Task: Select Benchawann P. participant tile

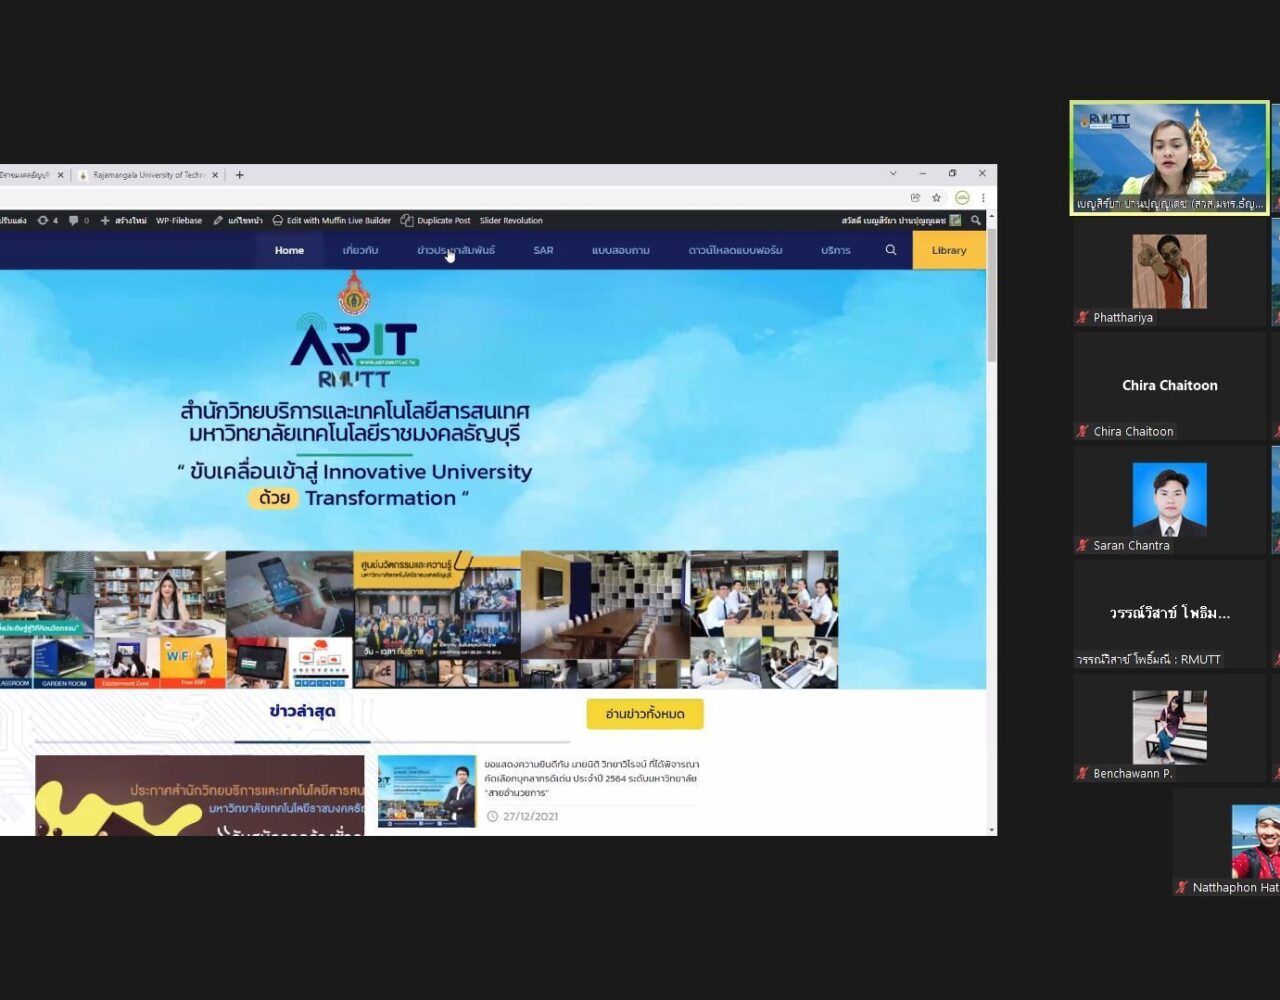Action: (x=1169, y=728)
